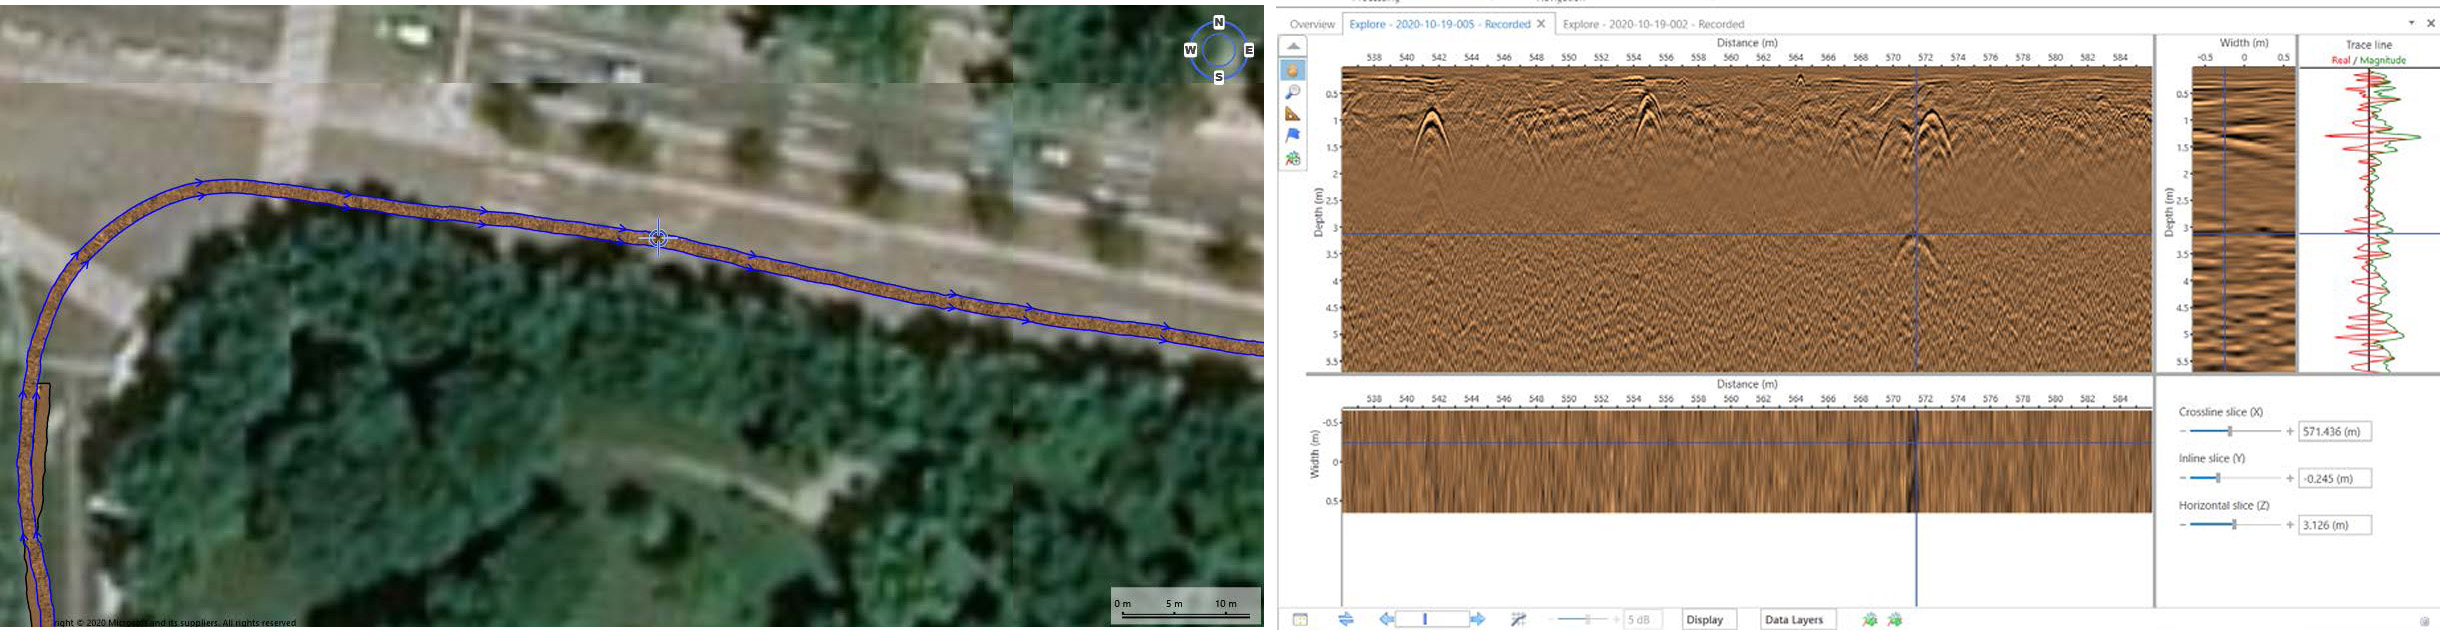Click the rightmost green icon near Data Layers
Viewport: 2440px width, 632px height.
pyautogui.click(x=1895, y=620)
